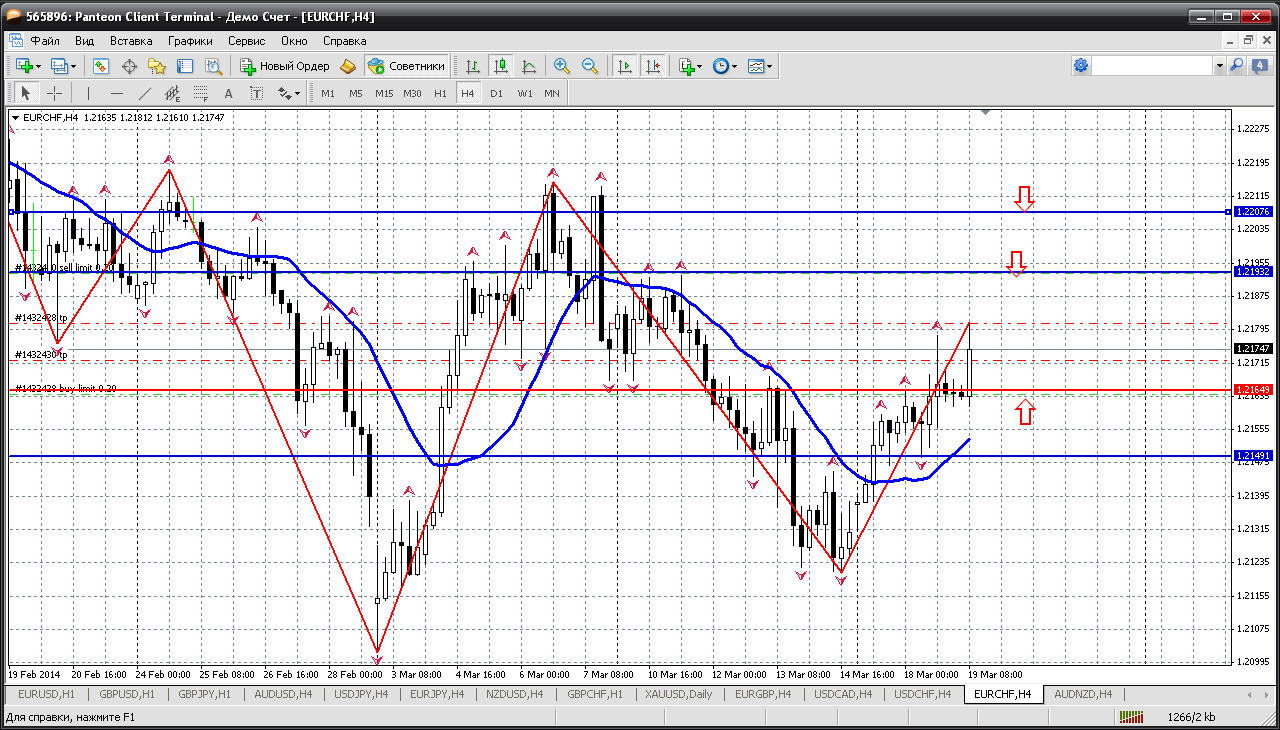Screen dimensions: 1280x730
Task: Switch timeframe to D1
Action: tap(496, 93)
